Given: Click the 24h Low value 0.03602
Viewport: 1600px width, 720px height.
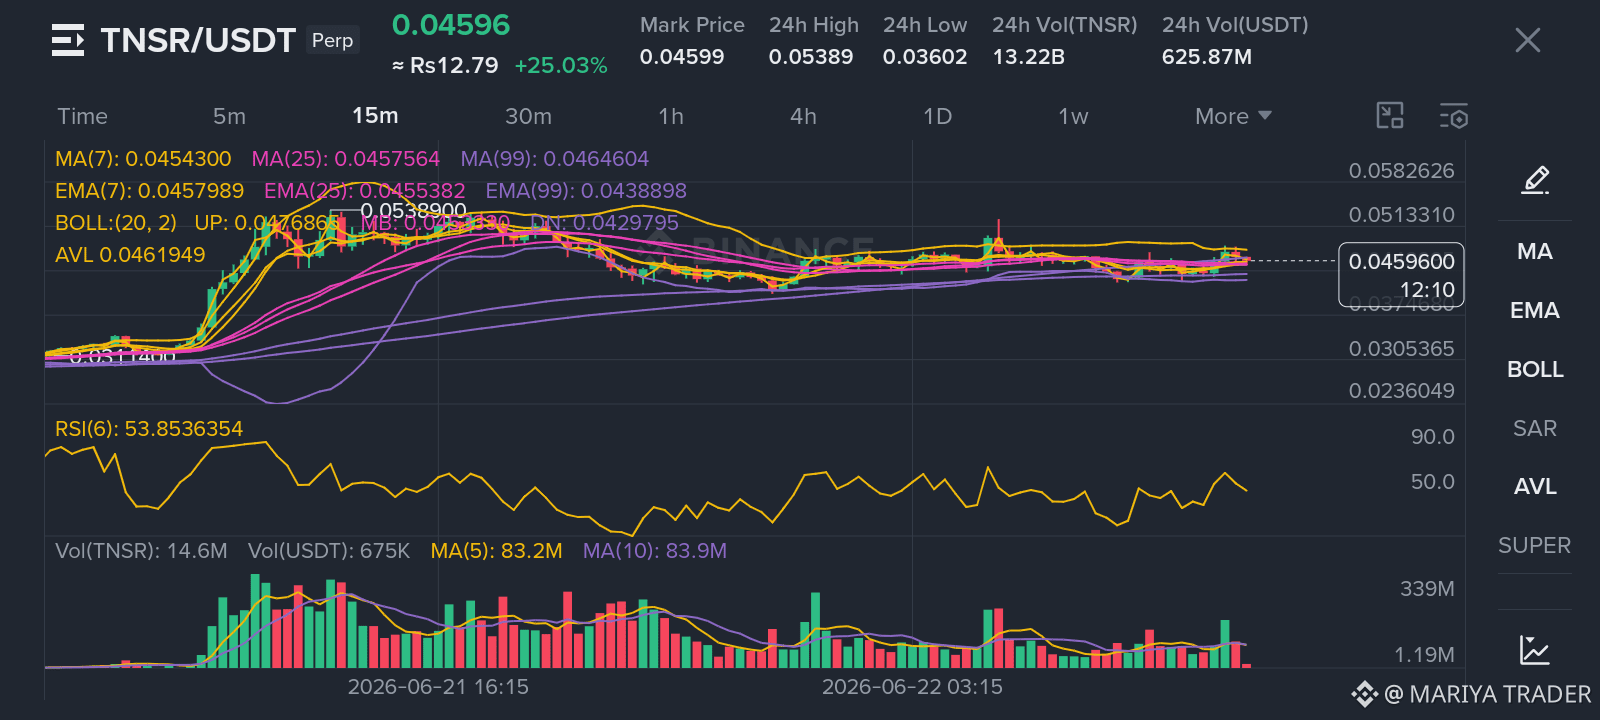Looking at the screenshot, I should [925, 57].
